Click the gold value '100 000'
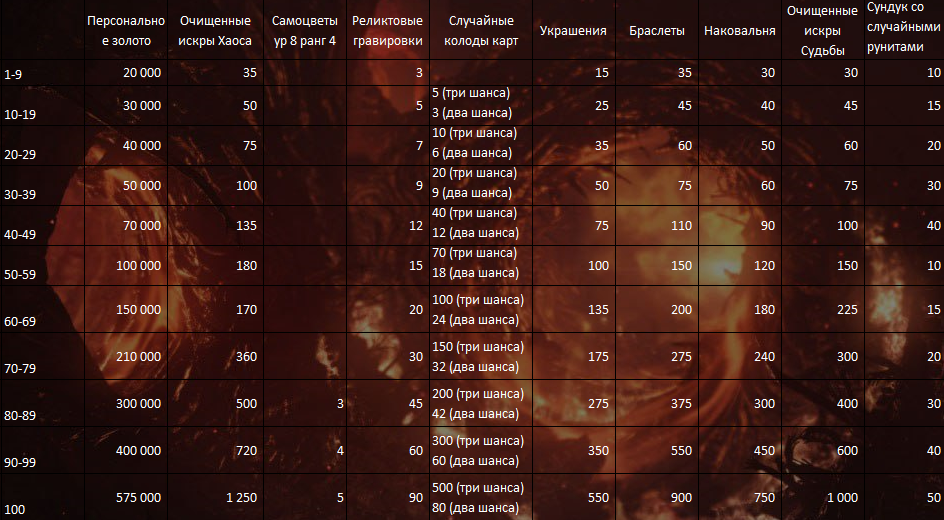The width and height of the screenshot is (944, 520). point(138,265)
